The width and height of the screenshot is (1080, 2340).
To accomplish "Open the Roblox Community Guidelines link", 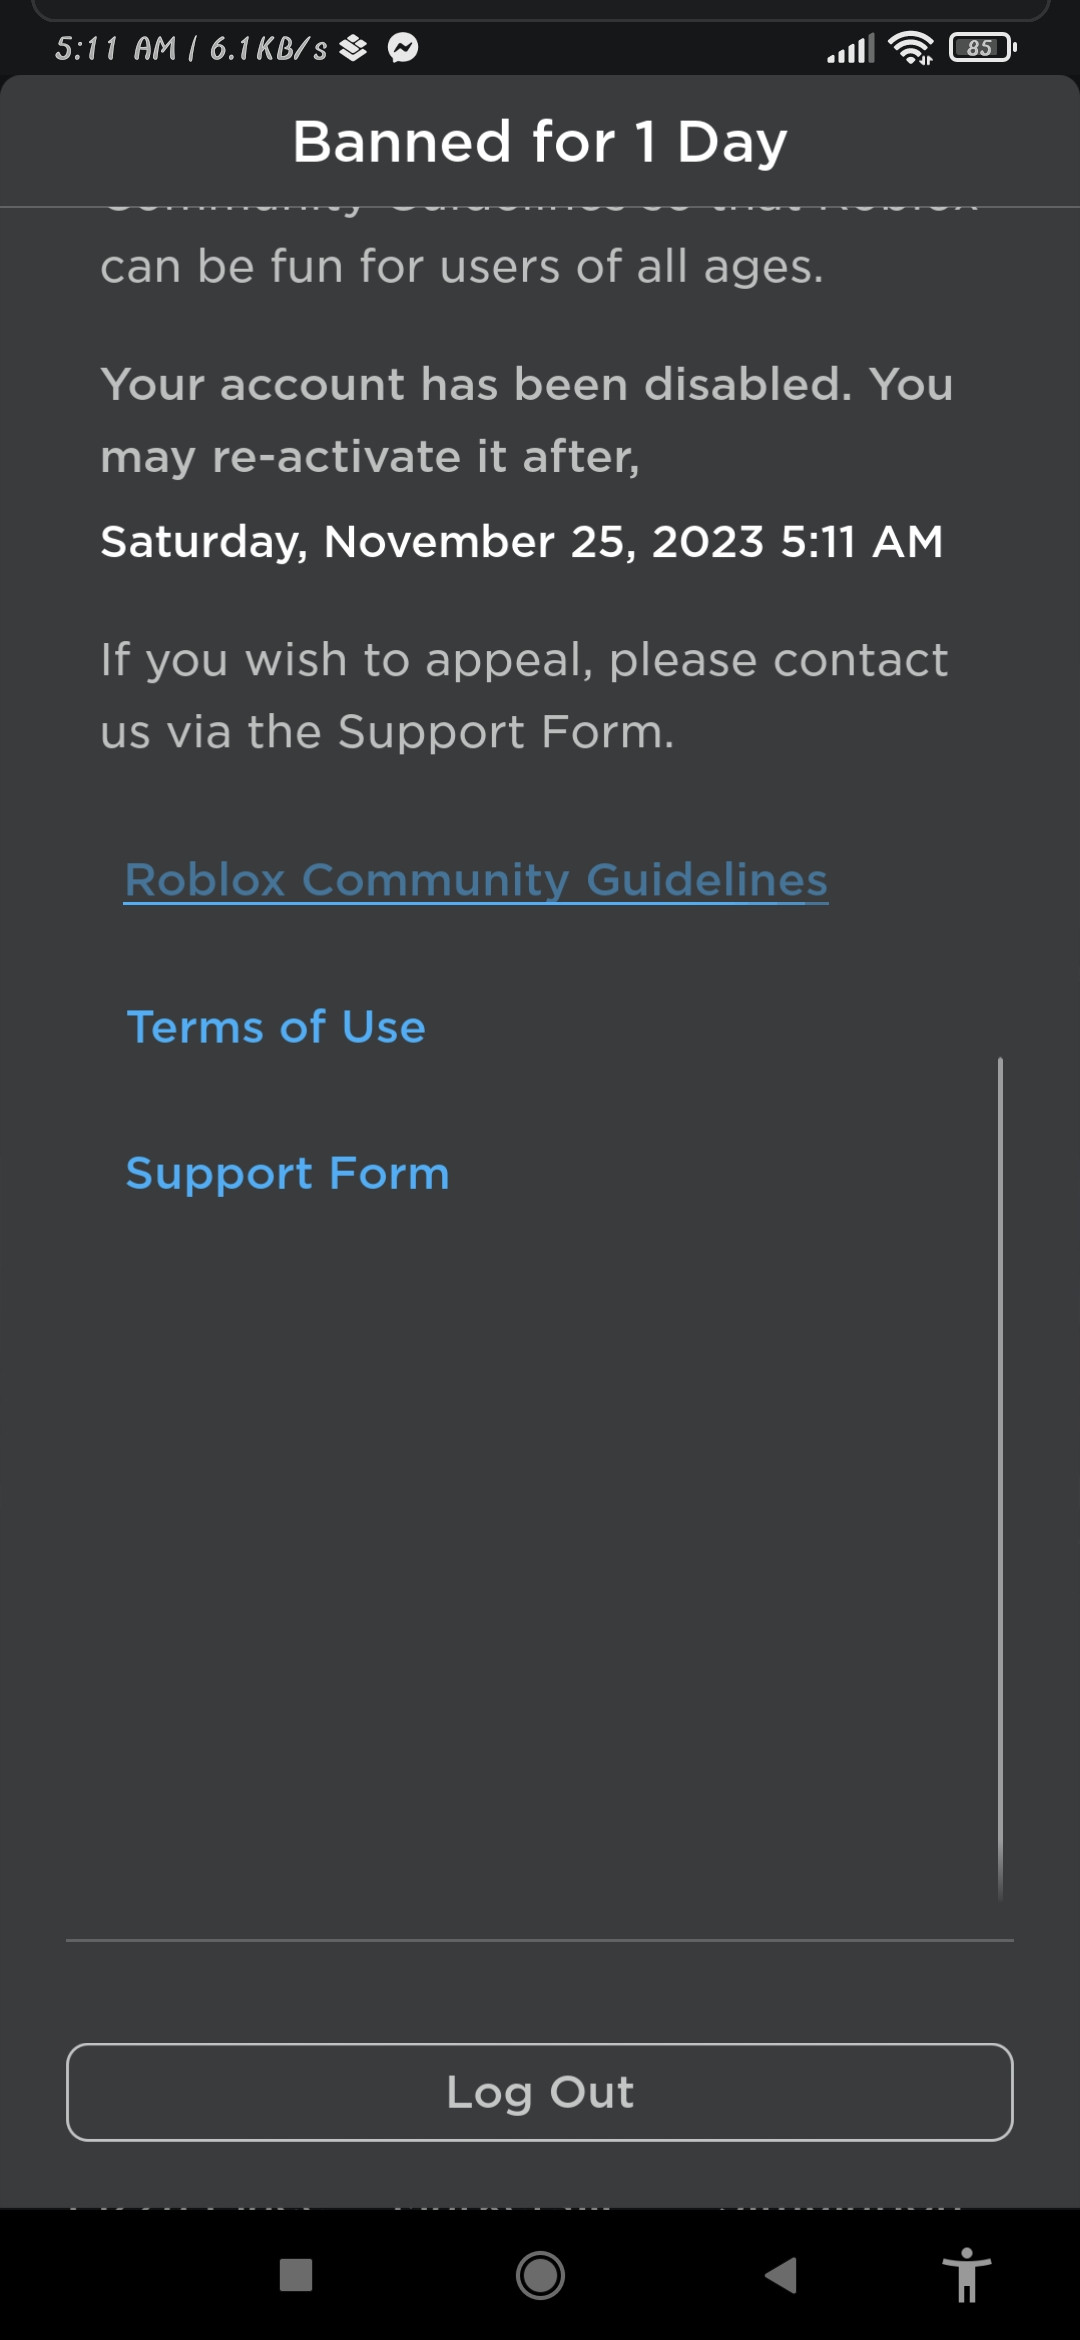I will coord(476,880).
